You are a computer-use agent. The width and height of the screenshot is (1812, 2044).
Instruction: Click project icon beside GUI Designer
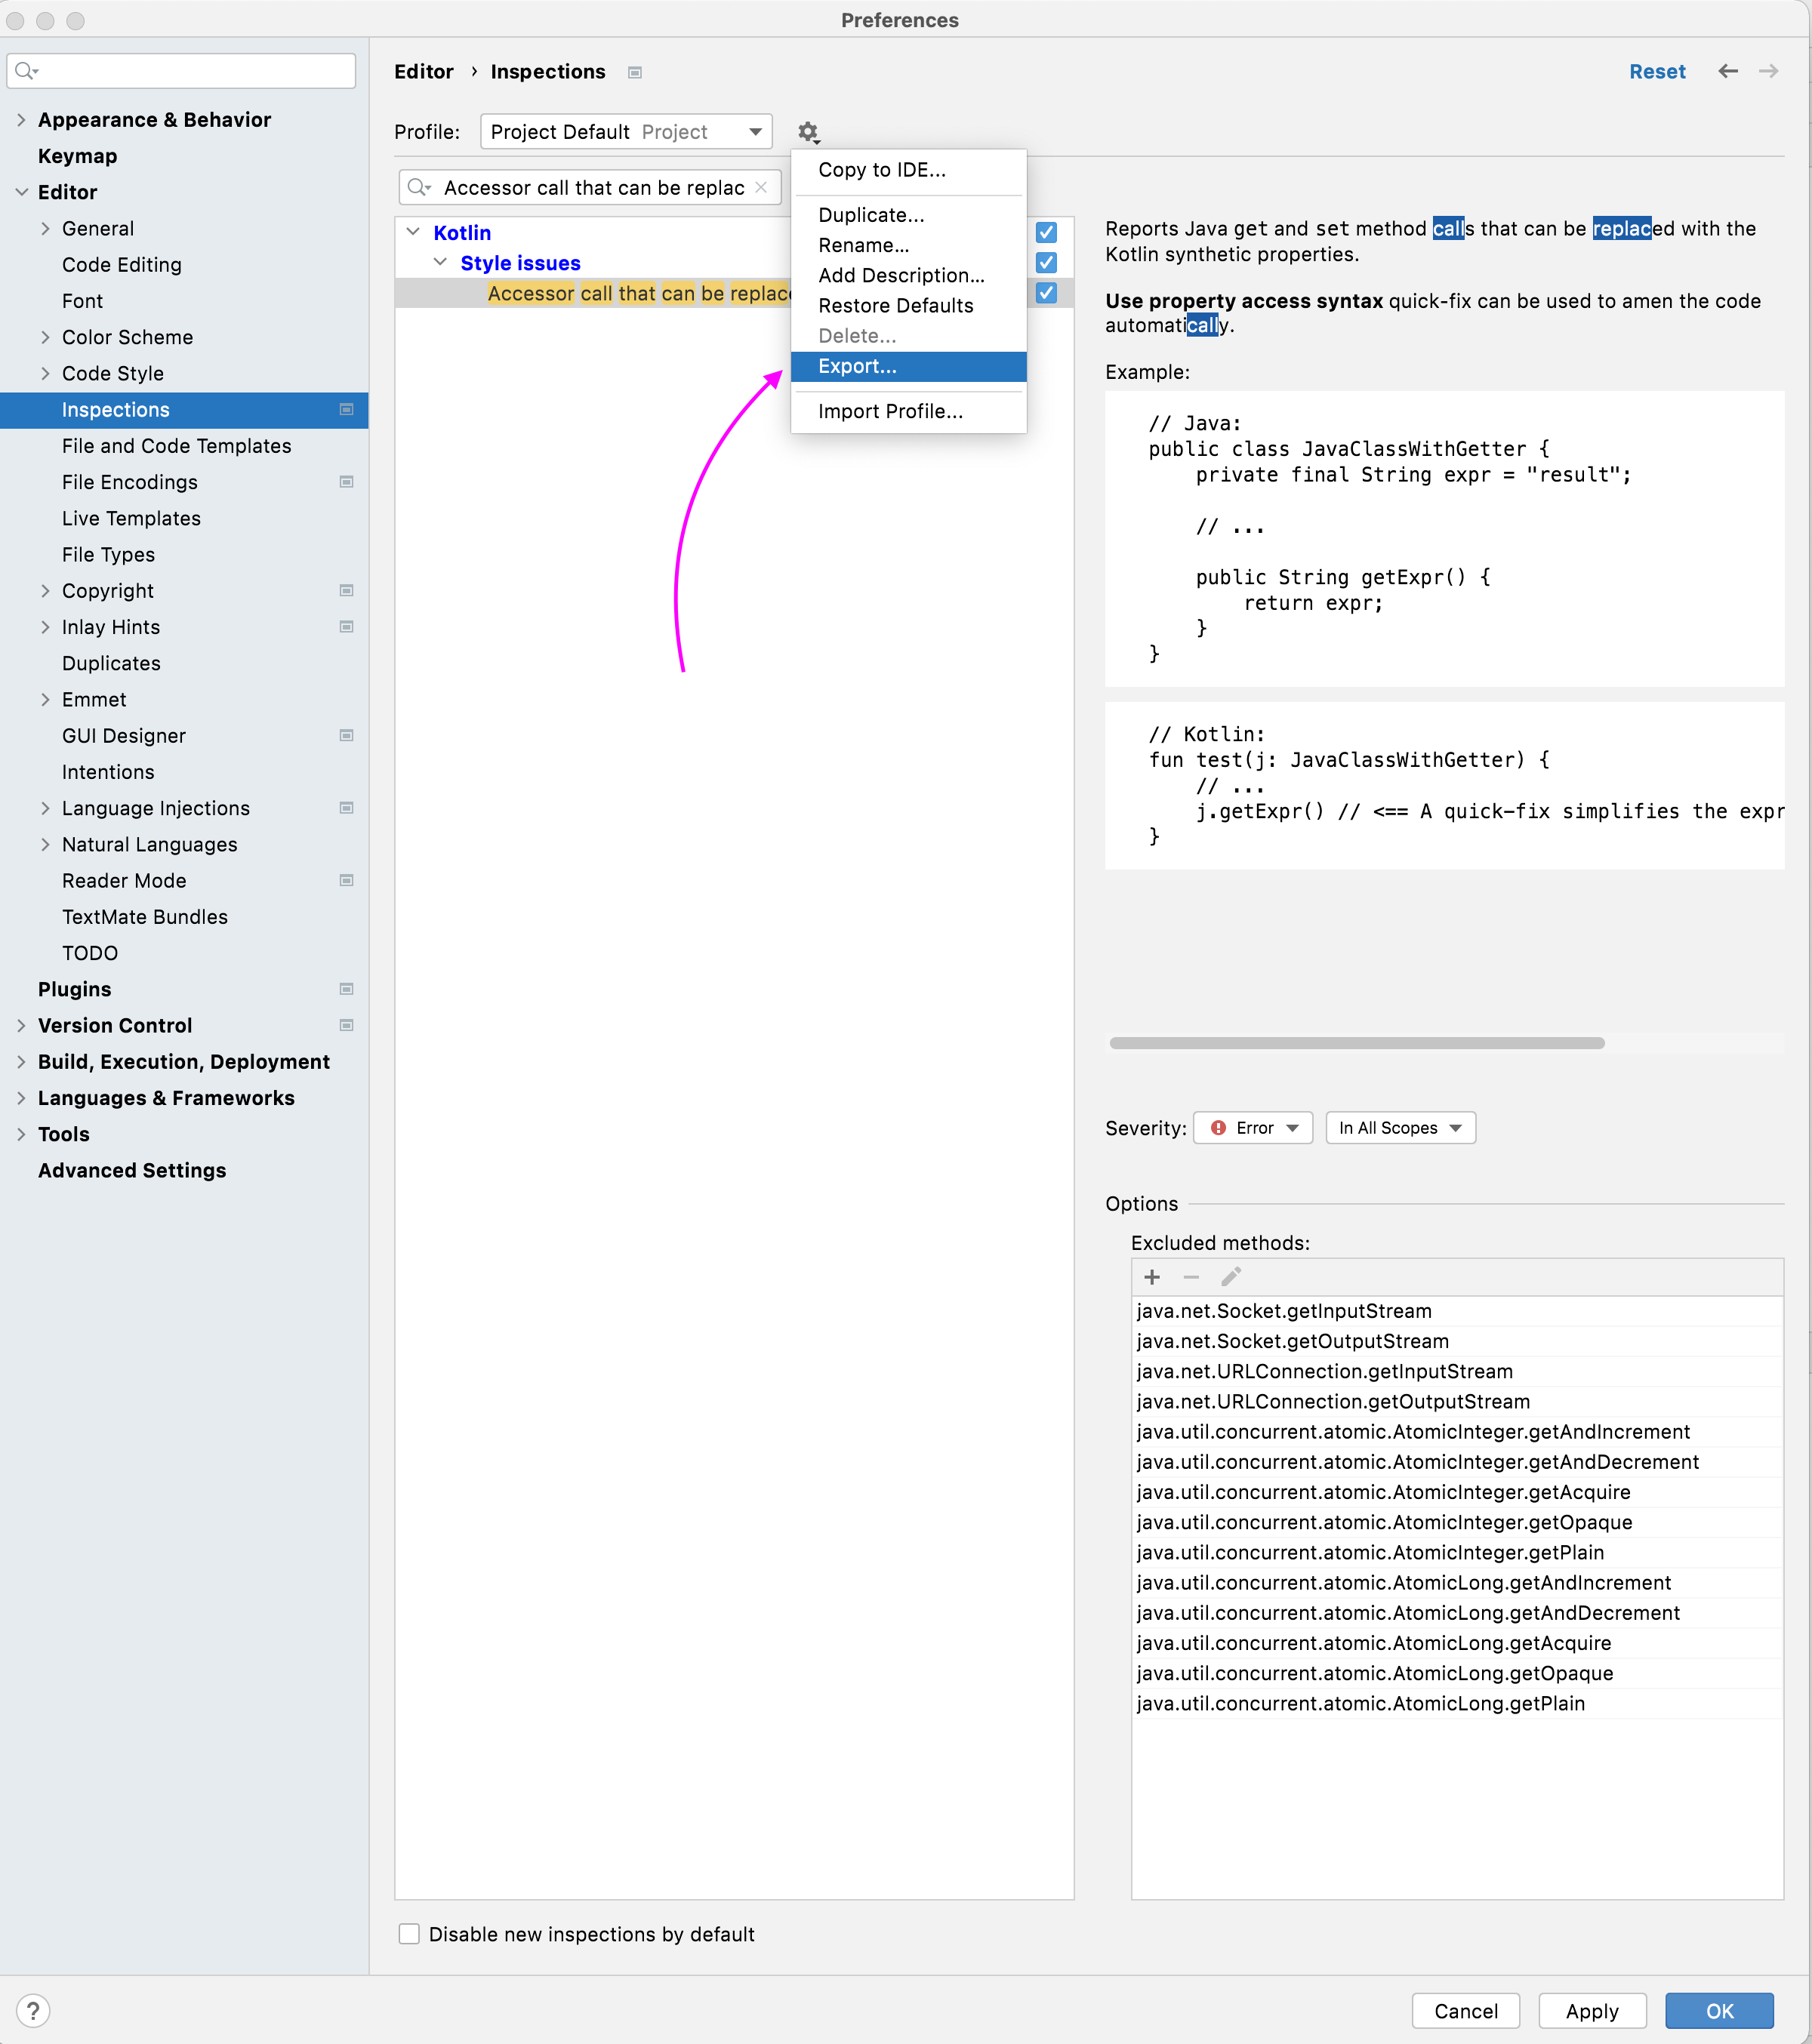coord(347,736)
